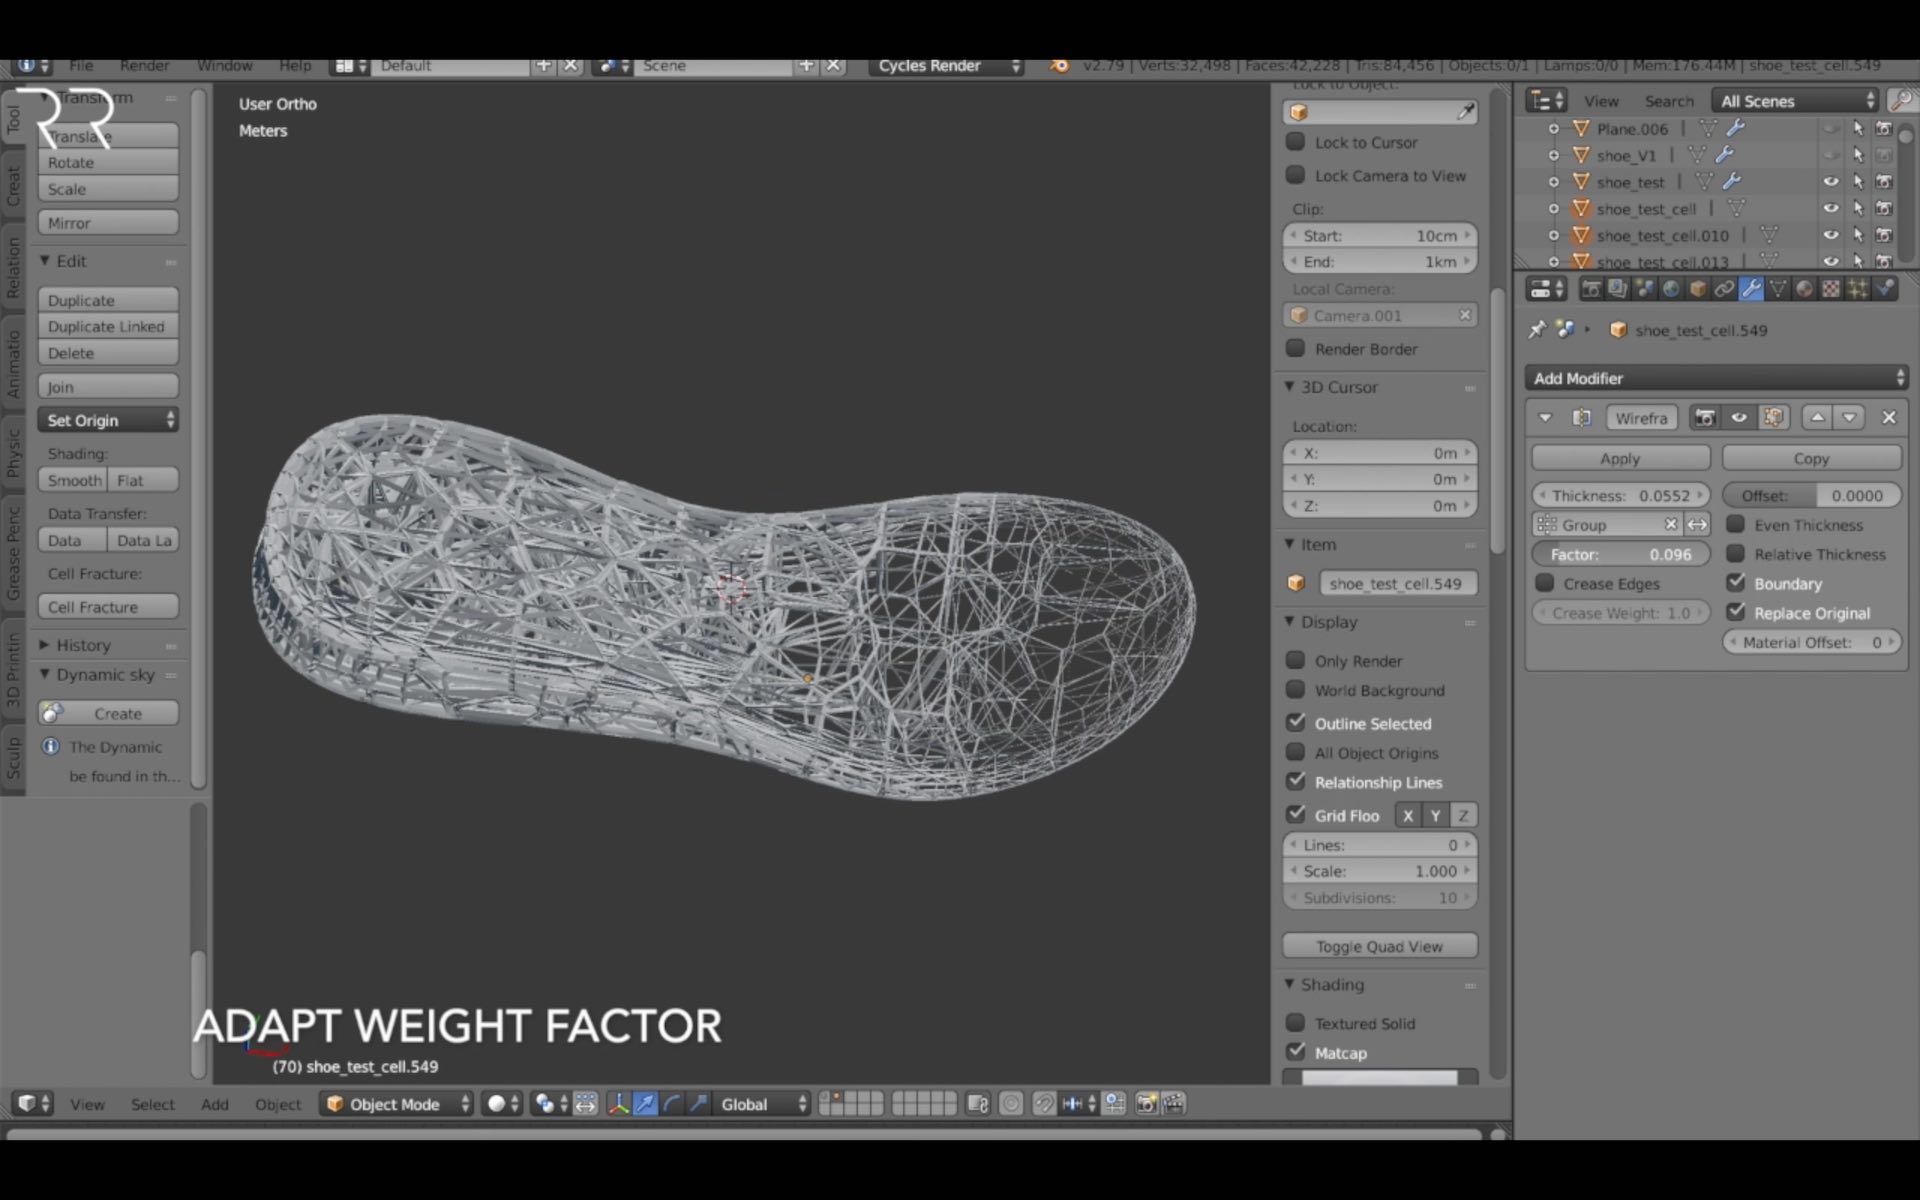This screenshot has width=1920, height=1200.
Task: Uncheck the Boundary checkbox
Action: click(x=1737, y=583)
